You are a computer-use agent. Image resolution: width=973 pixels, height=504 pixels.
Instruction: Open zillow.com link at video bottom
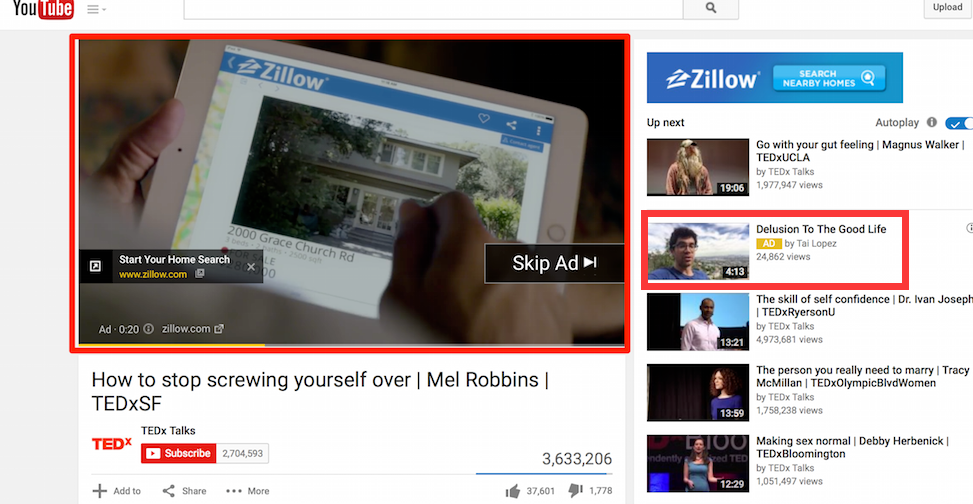(x=186, y=329)
